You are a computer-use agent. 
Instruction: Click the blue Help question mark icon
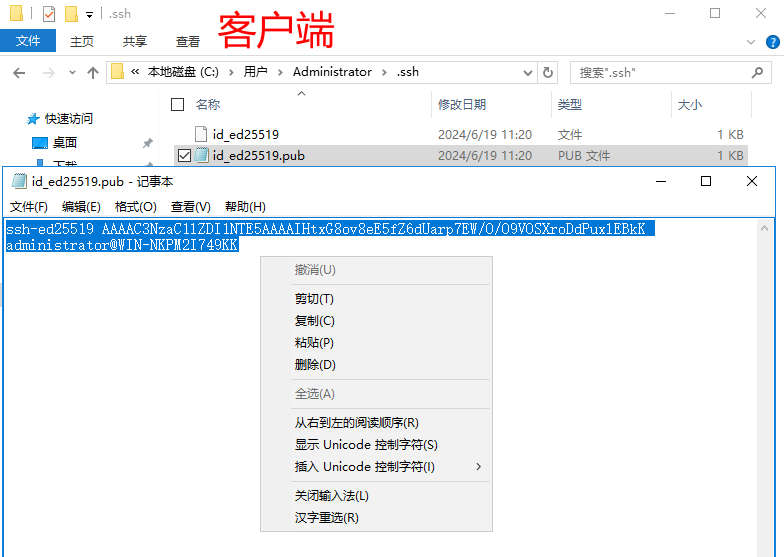(772, 42)
